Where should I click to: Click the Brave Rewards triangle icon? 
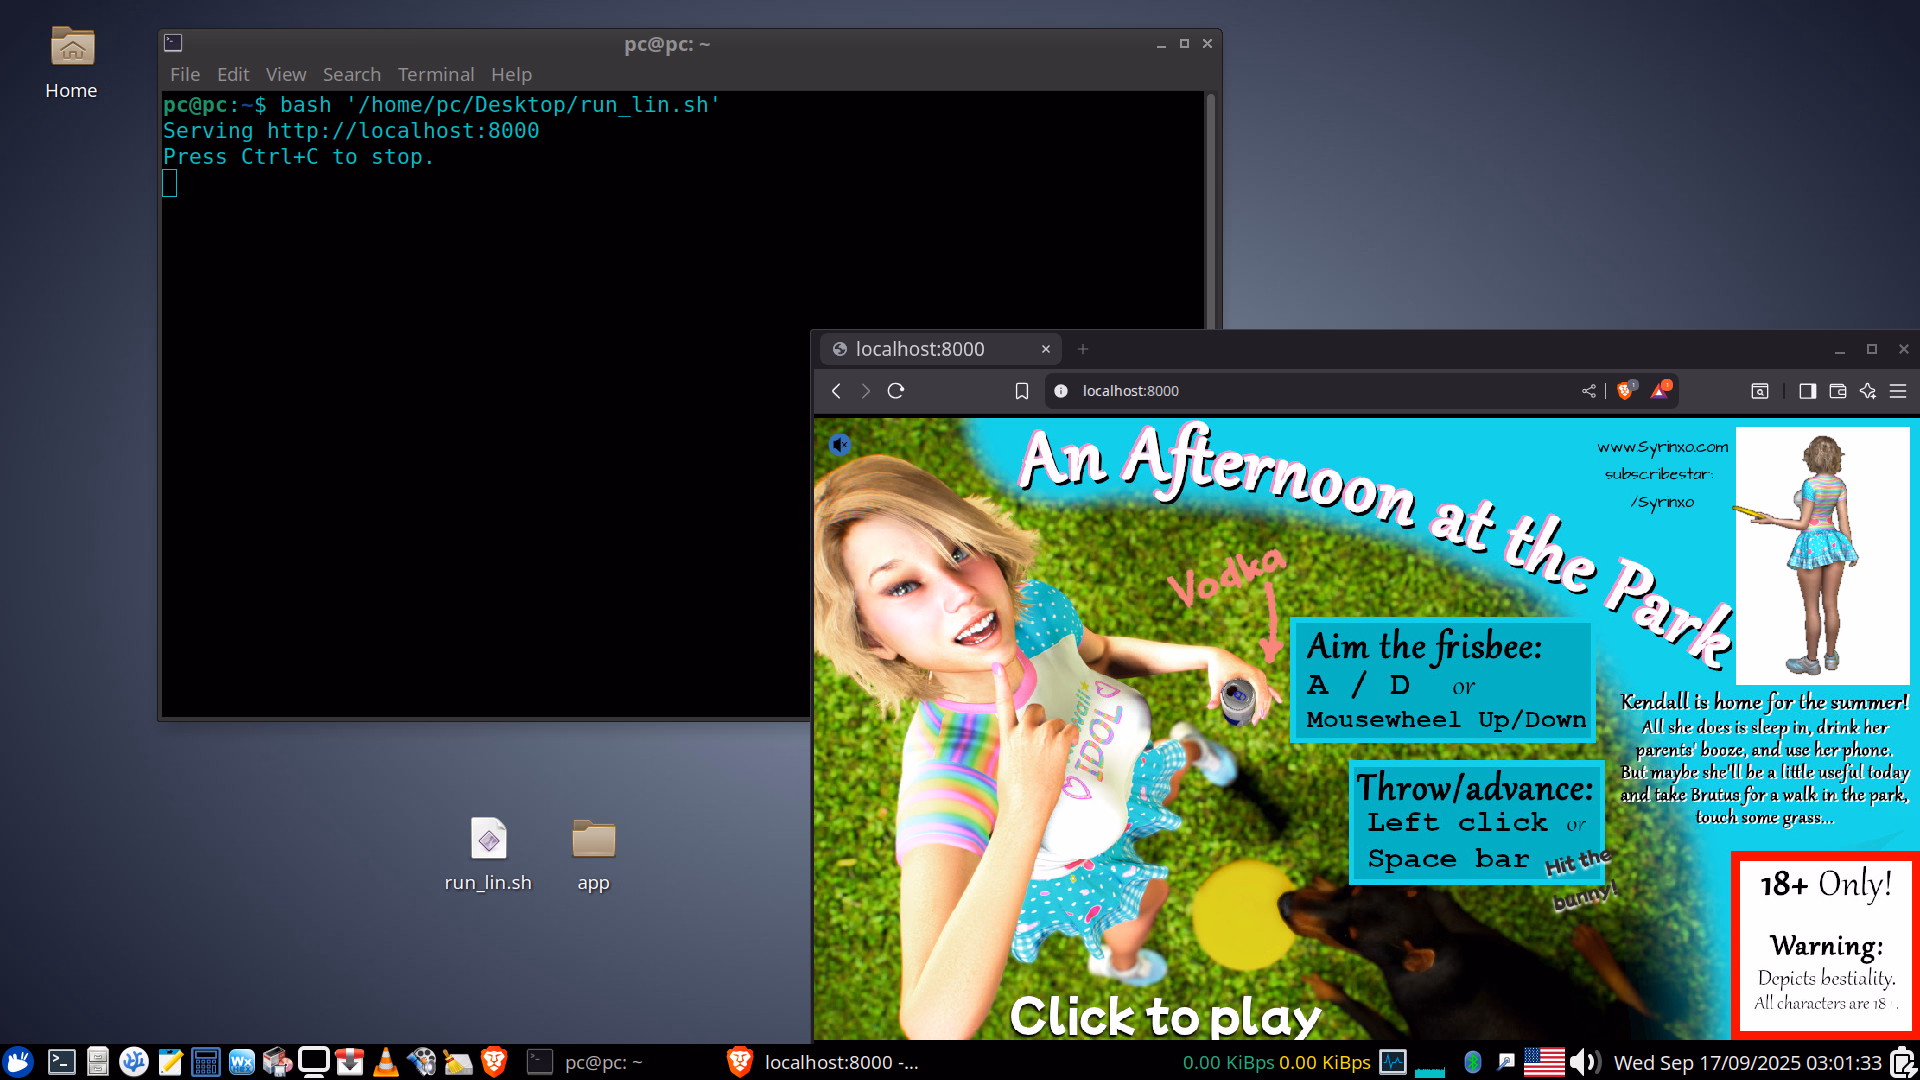point(1660,391)
